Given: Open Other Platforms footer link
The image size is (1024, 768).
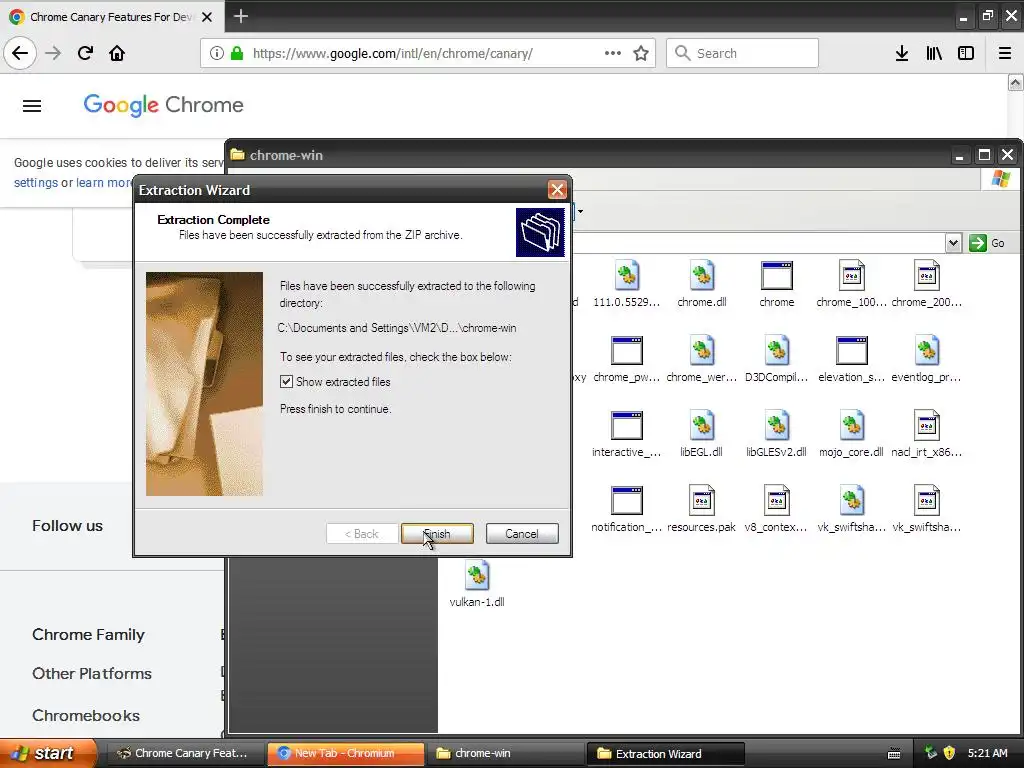Looking at the screenshot, I should click(x=91, y=673).
